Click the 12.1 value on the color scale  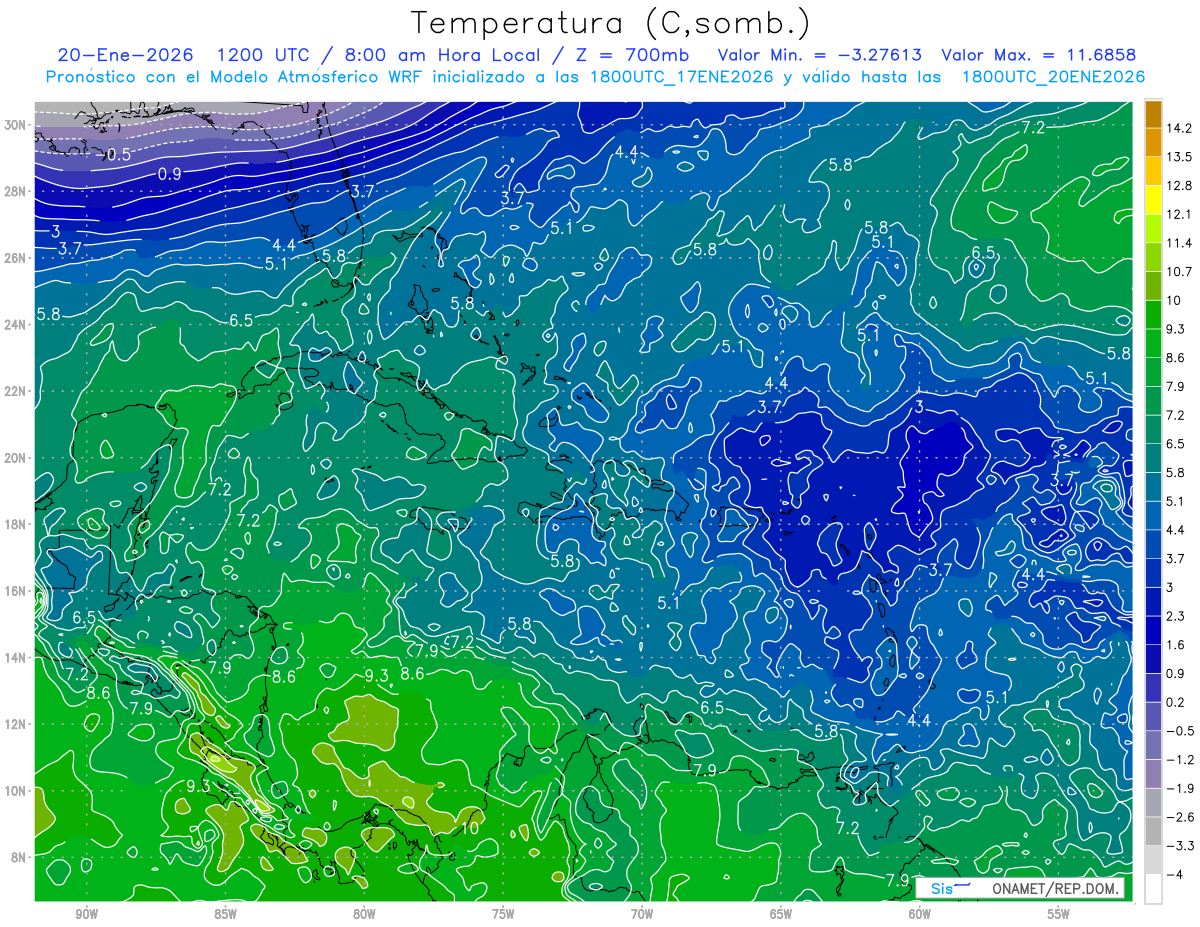coord(1179,214)
